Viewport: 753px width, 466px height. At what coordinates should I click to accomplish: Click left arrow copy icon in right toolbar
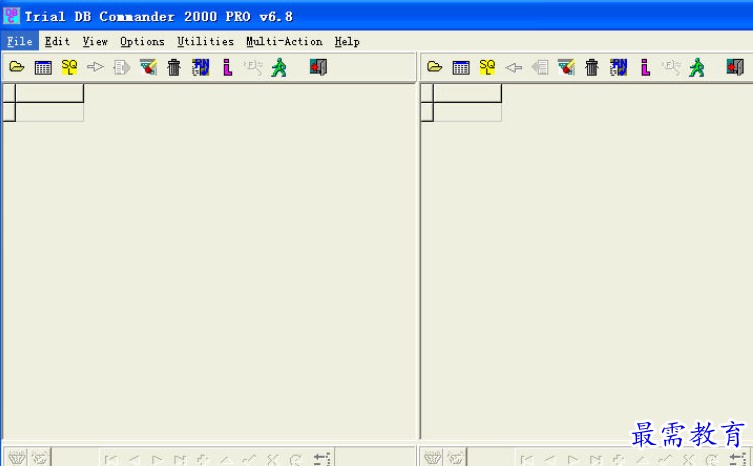point(513,67)
